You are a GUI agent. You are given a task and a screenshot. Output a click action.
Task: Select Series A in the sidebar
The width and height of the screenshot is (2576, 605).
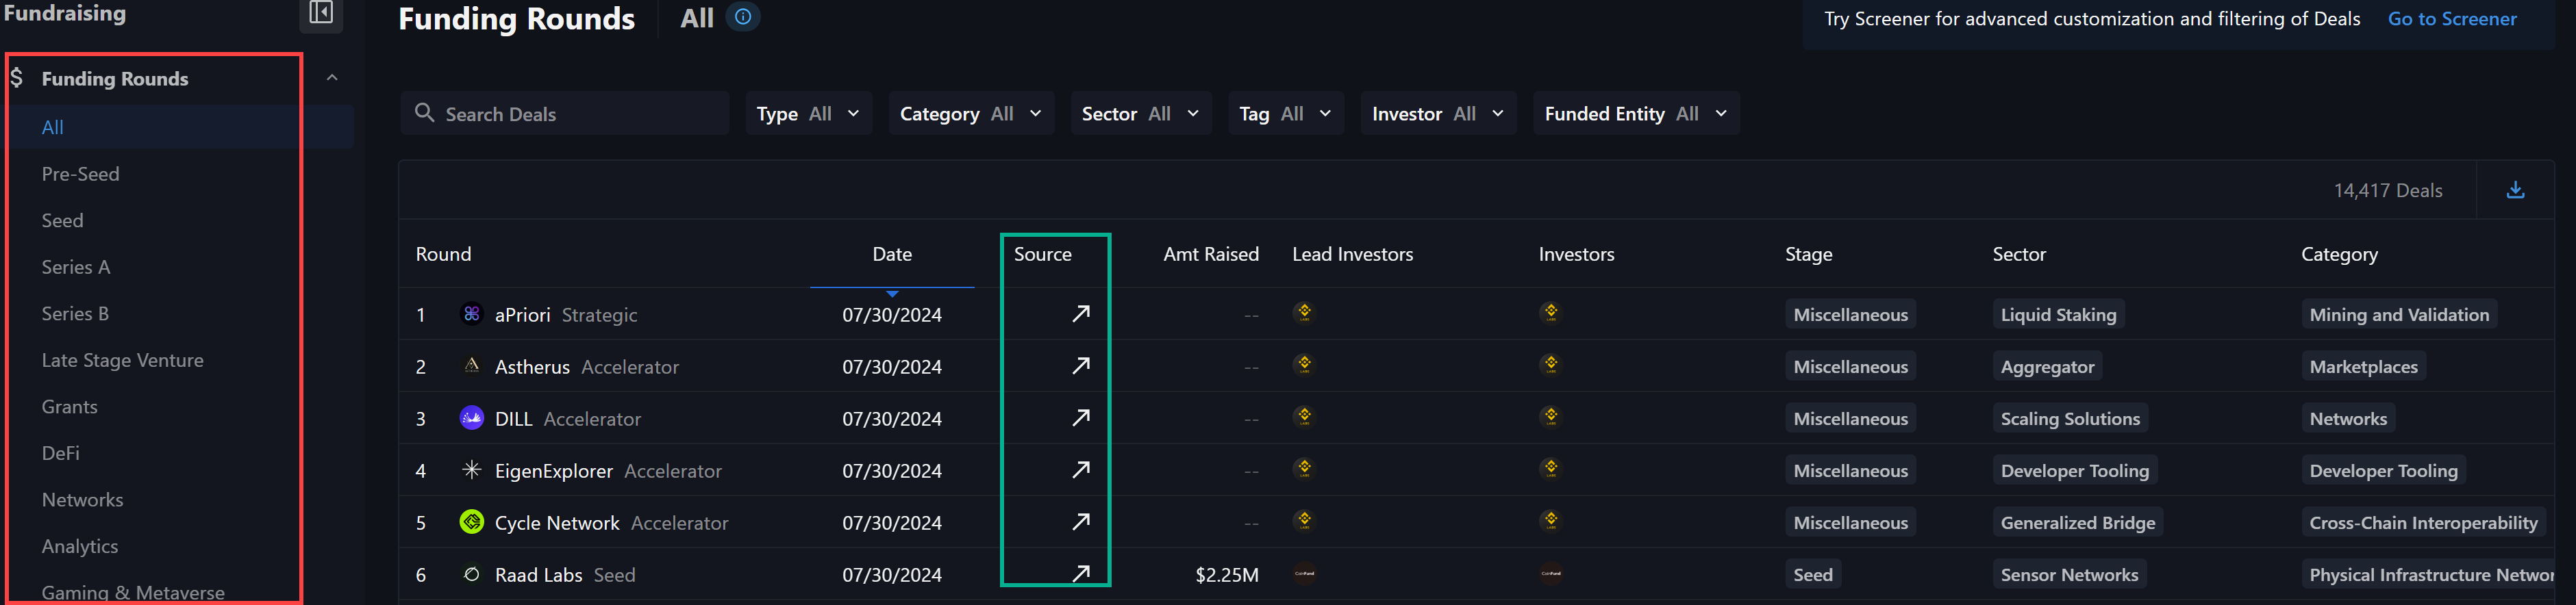pos(75,267)
